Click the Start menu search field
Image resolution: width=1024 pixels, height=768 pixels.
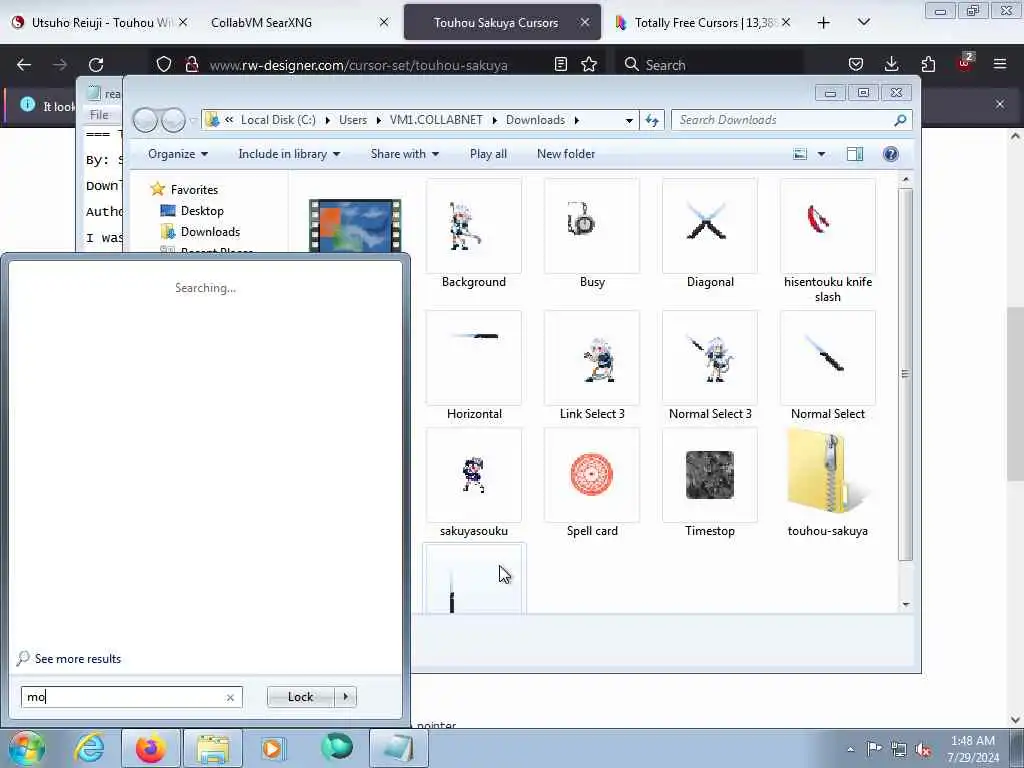(x=131, y=697)
